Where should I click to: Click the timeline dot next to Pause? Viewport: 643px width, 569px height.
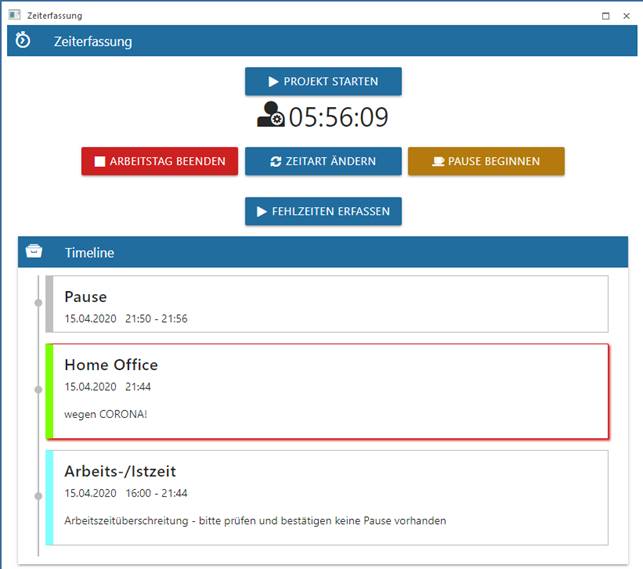tap(38, 302)
